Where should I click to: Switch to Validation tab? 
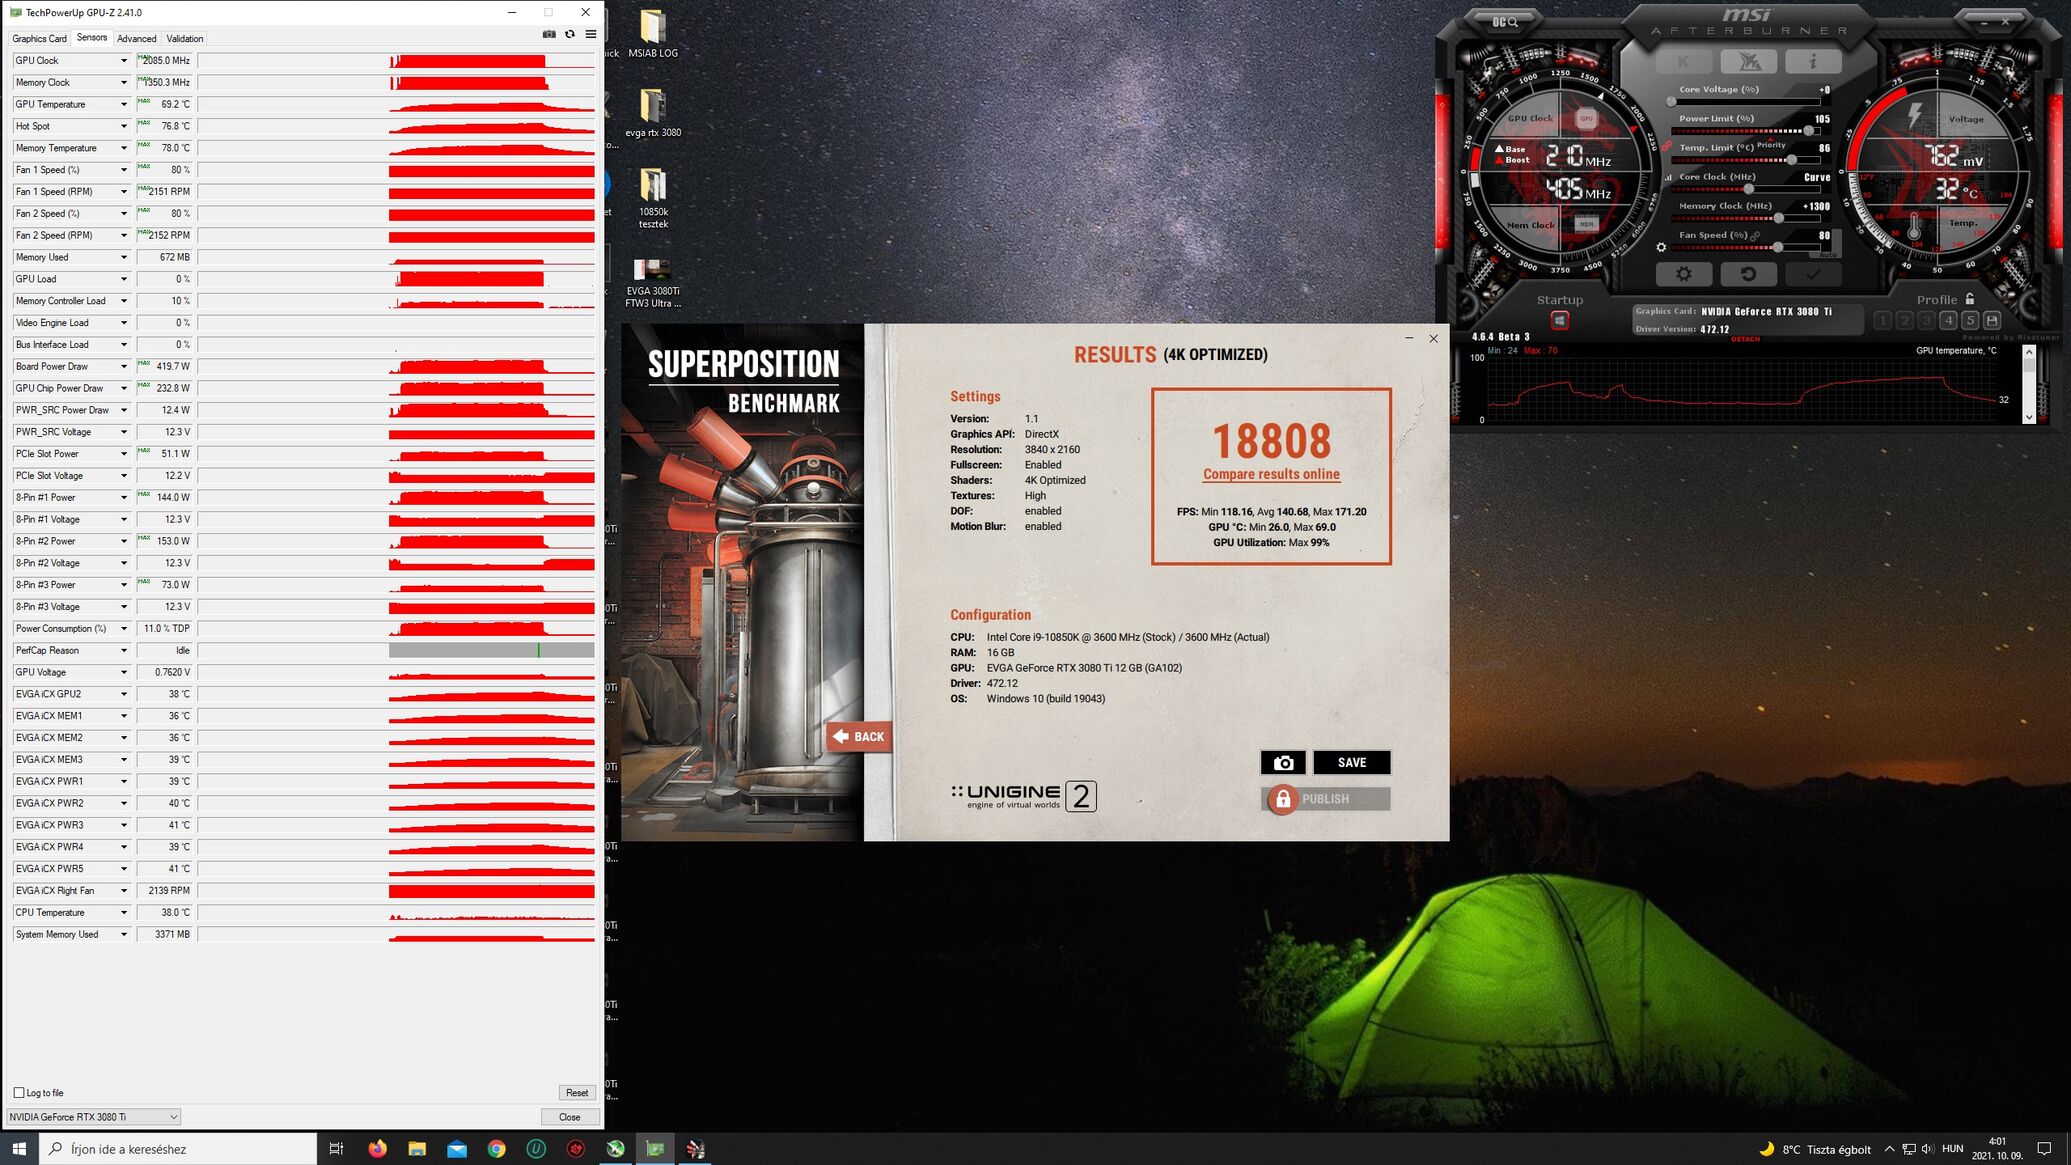[x=184, y=39]
